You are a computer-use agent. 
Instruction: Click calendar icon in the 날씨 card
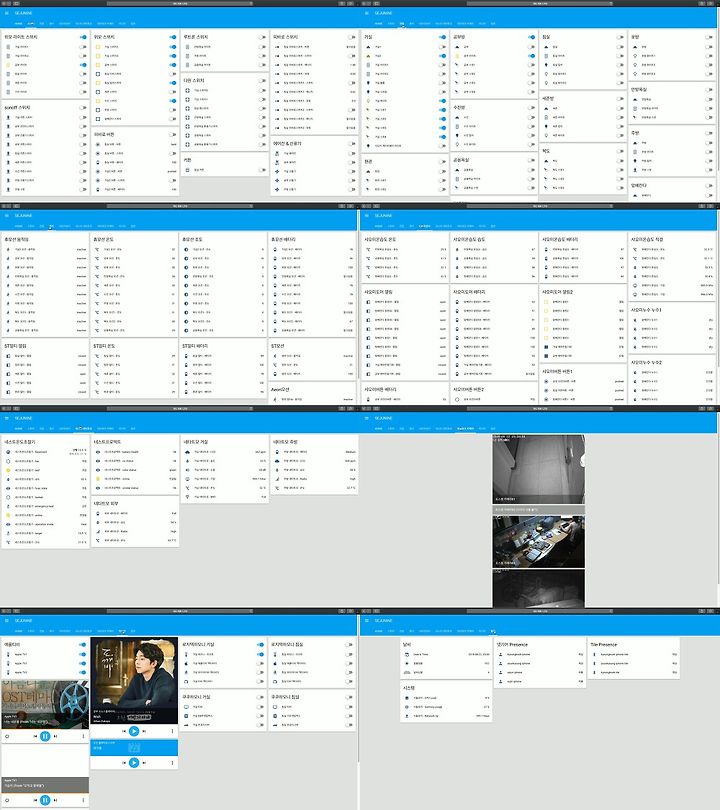point(407,655)
